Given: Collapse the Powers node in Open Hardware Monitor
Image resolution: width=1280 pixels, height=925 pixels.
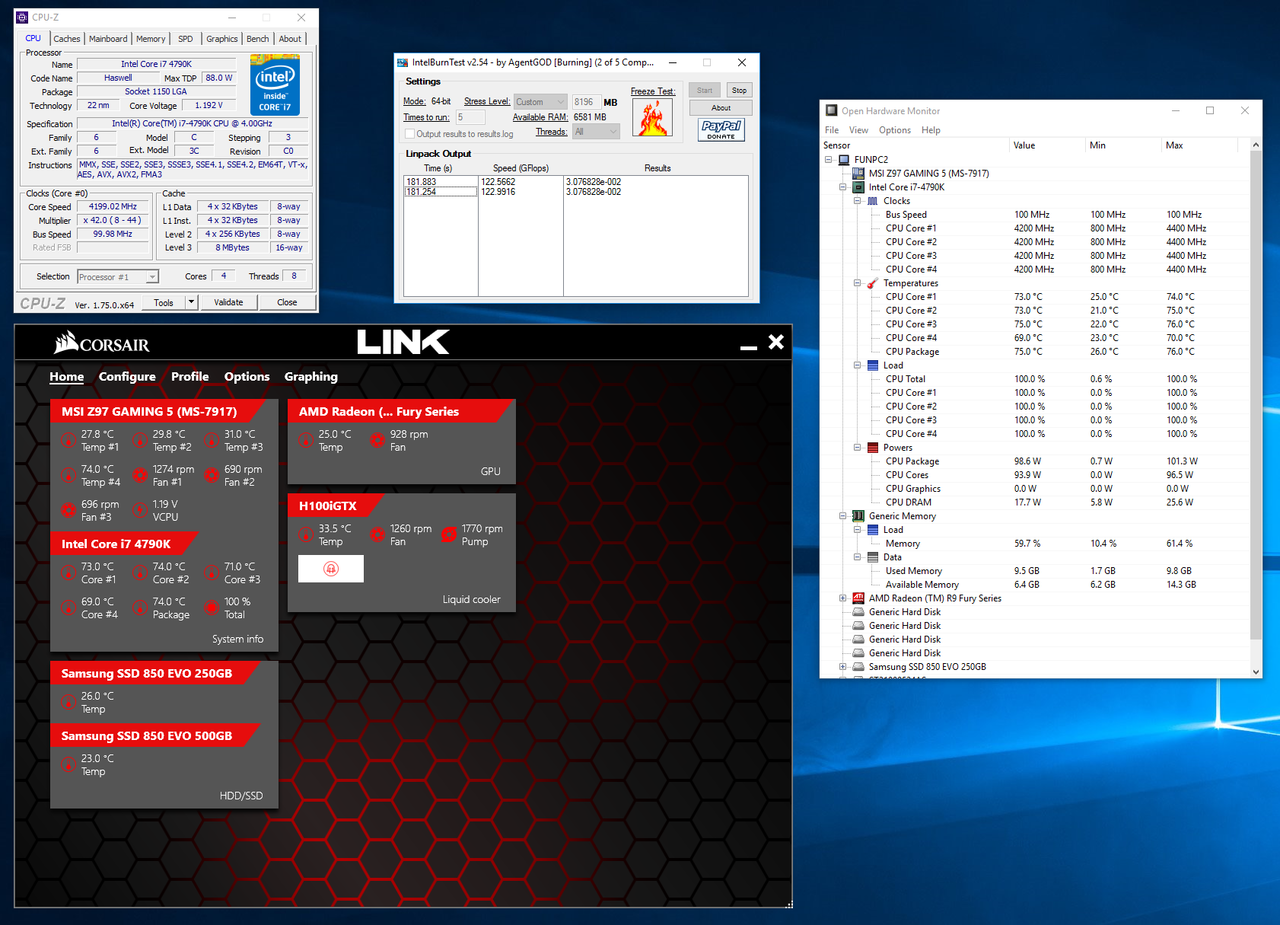Looking at the screenshot, I should tap(858, 448).
